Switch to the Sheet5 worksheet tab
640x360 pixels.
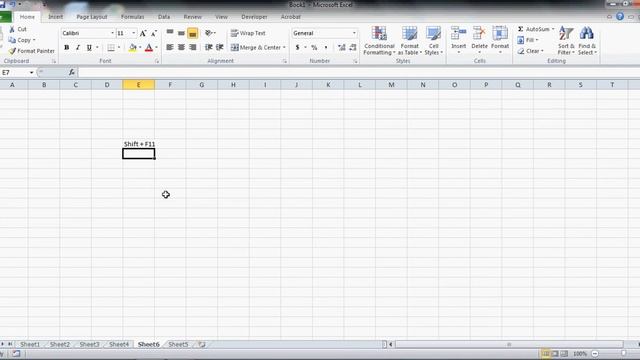(x=178, y=344)
